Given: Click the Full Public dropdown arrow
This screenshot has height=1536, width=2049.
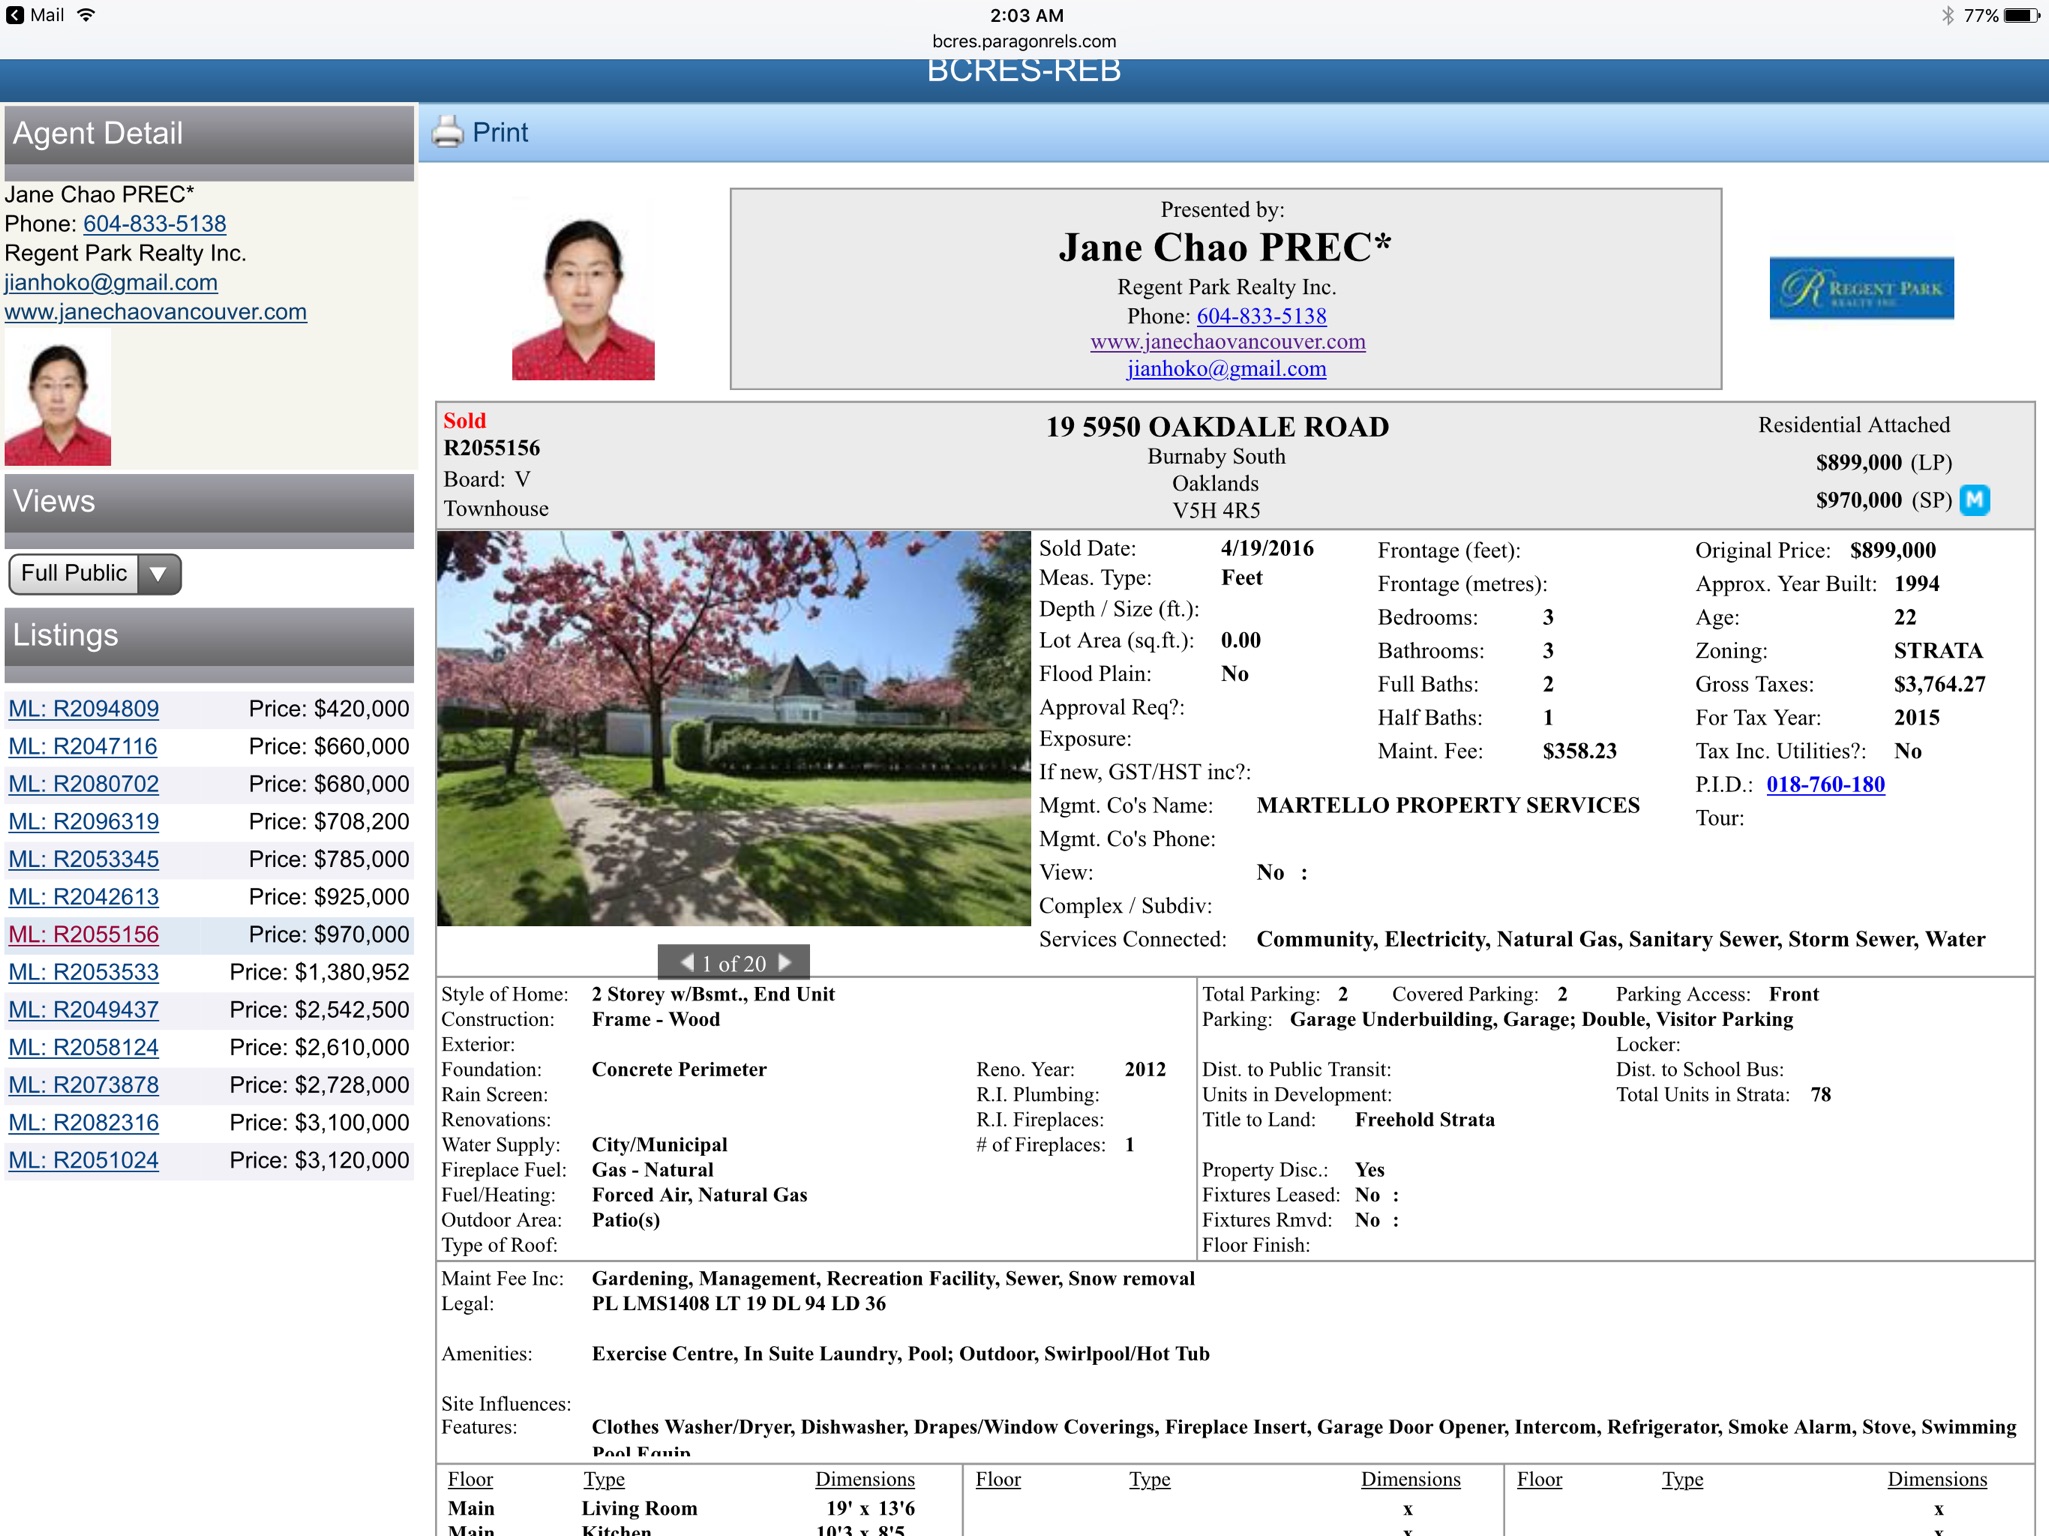Looking at the screenshot, I should click(x=158, y=574).
